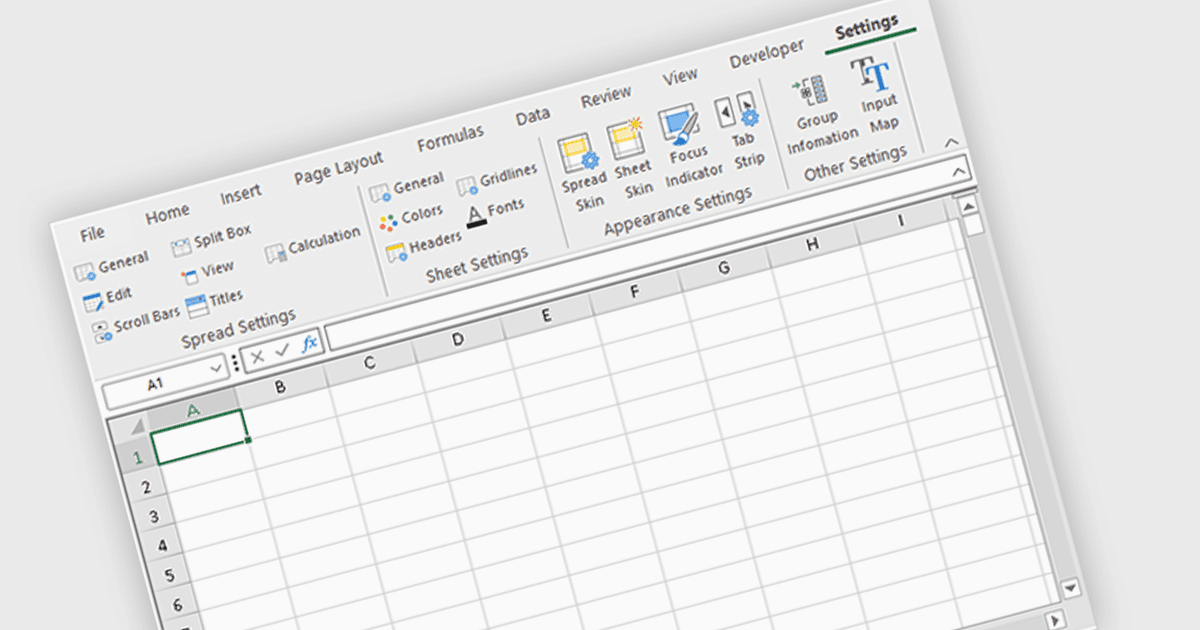Select column B header
This screenshot has height=630, width=1200.
click(281, 386)
